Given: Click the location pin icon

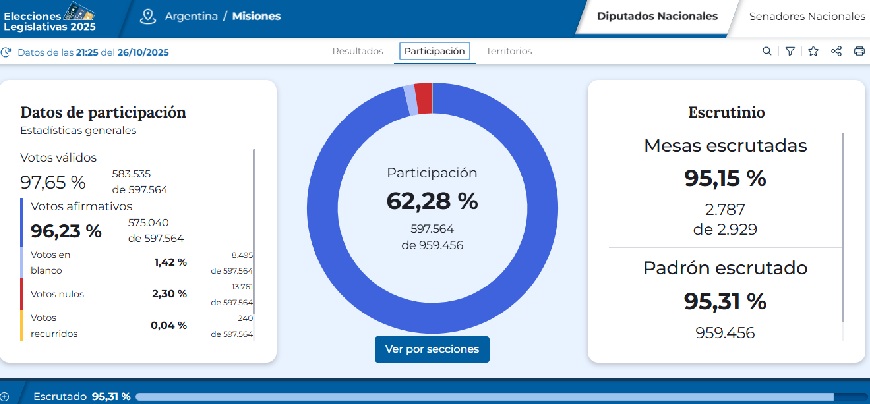Looking at the screenshot, I should 149,16.
